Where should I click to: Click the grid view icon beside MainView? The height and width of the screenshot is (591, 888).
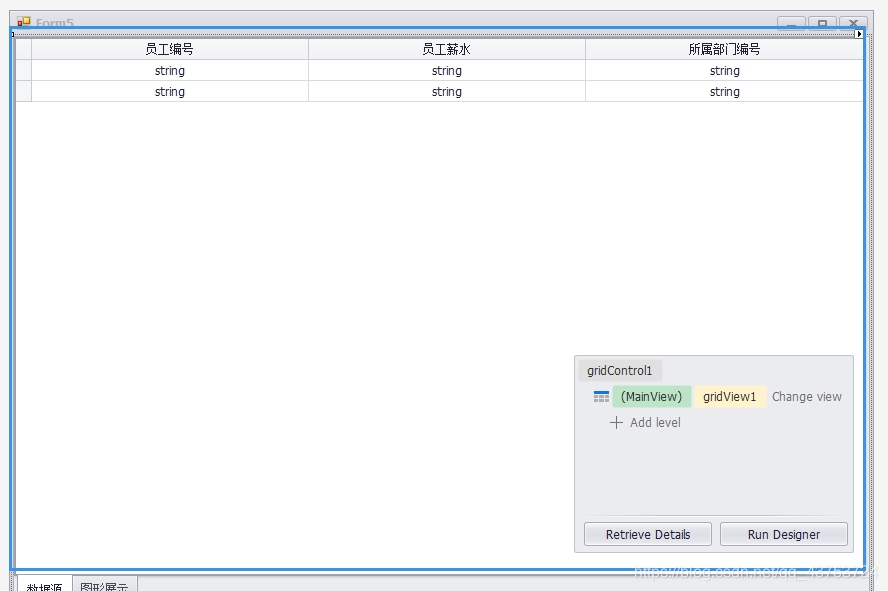pos(601,397)
